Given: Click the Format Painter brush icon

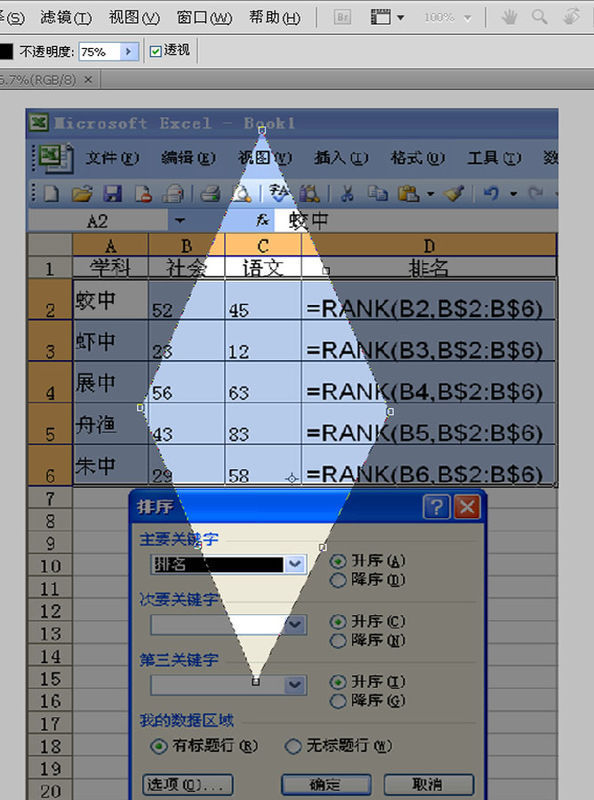Looking at the screenshot, I should tap(453, 194).
